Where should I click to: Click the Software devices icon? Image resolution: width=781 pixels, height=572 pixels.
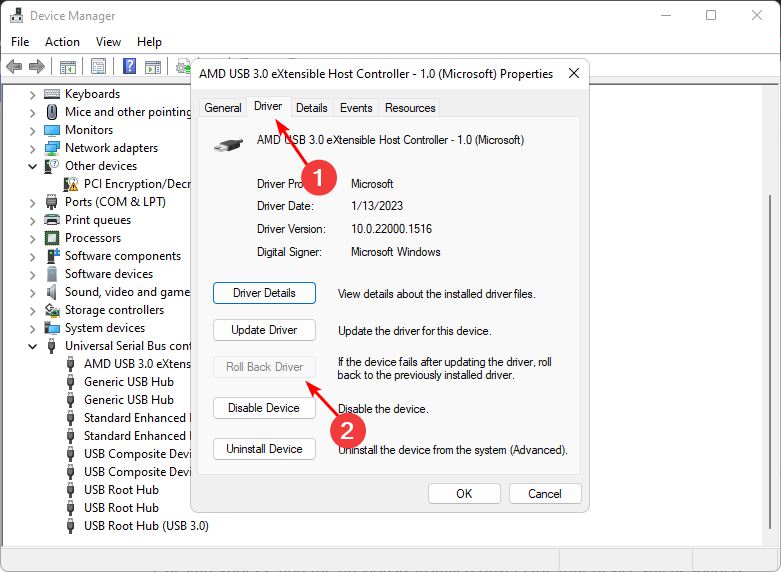(x=52, y=274)
